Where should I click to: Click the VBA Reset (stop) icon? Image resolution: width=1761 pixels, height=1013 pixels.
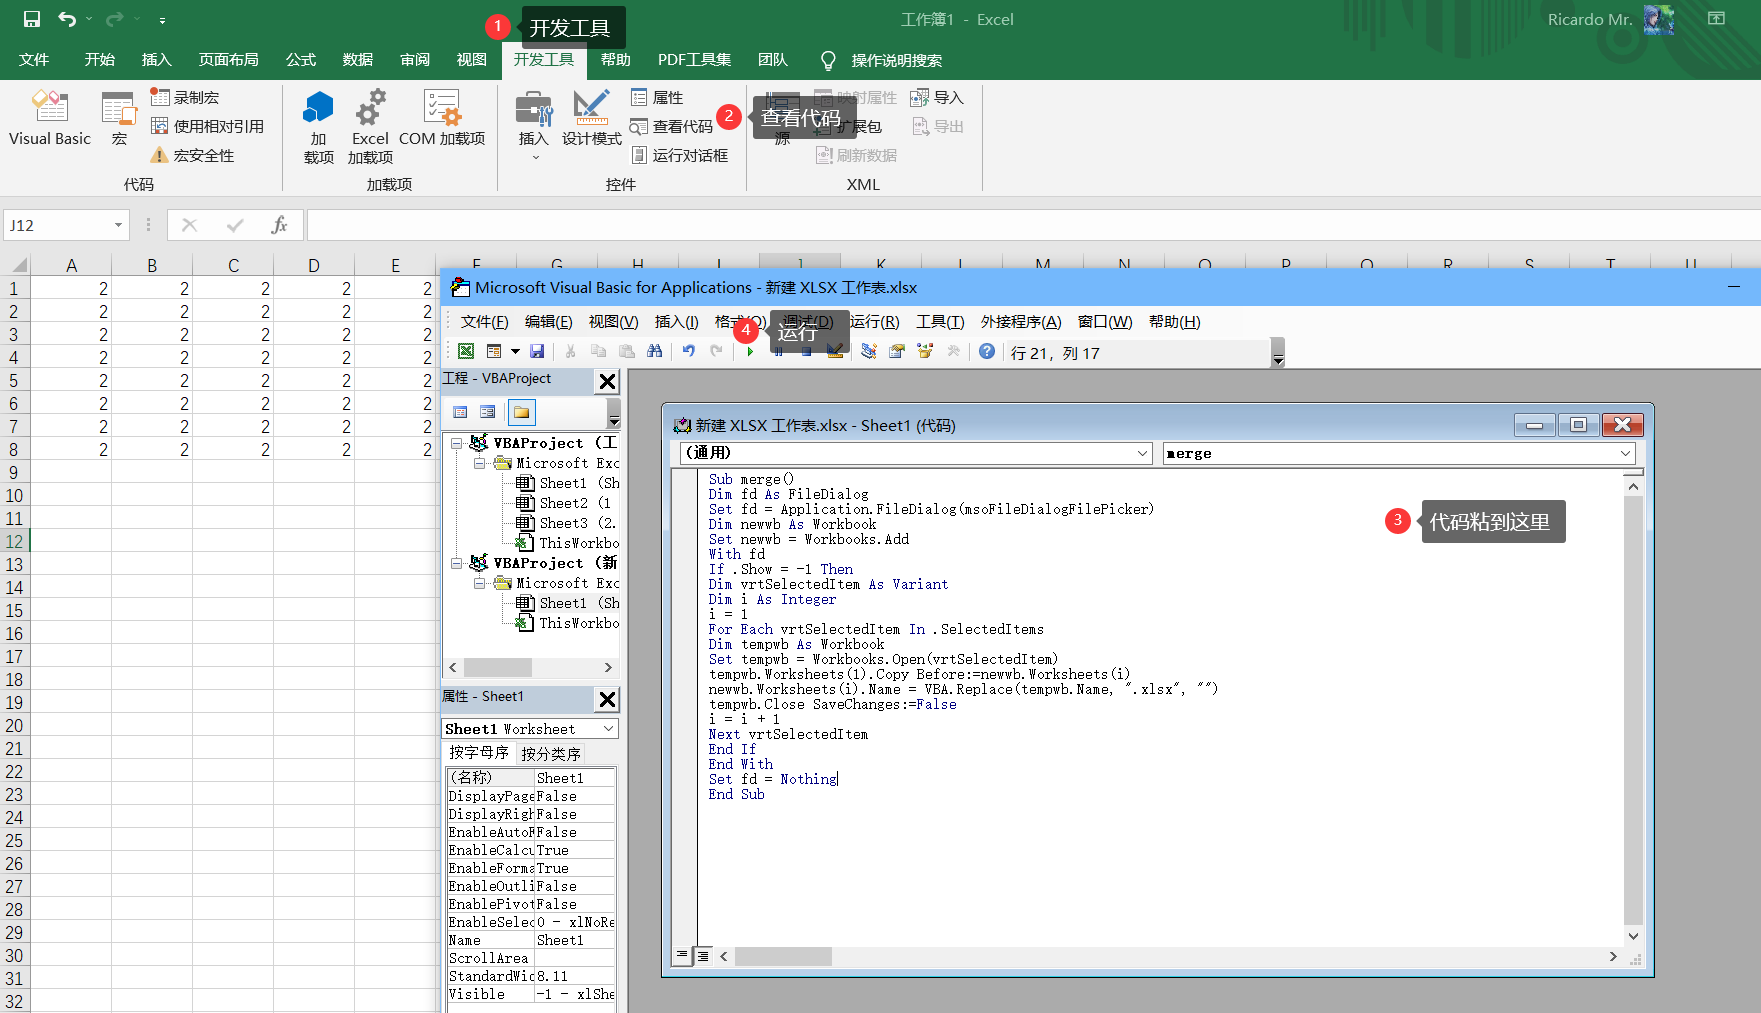806,351
